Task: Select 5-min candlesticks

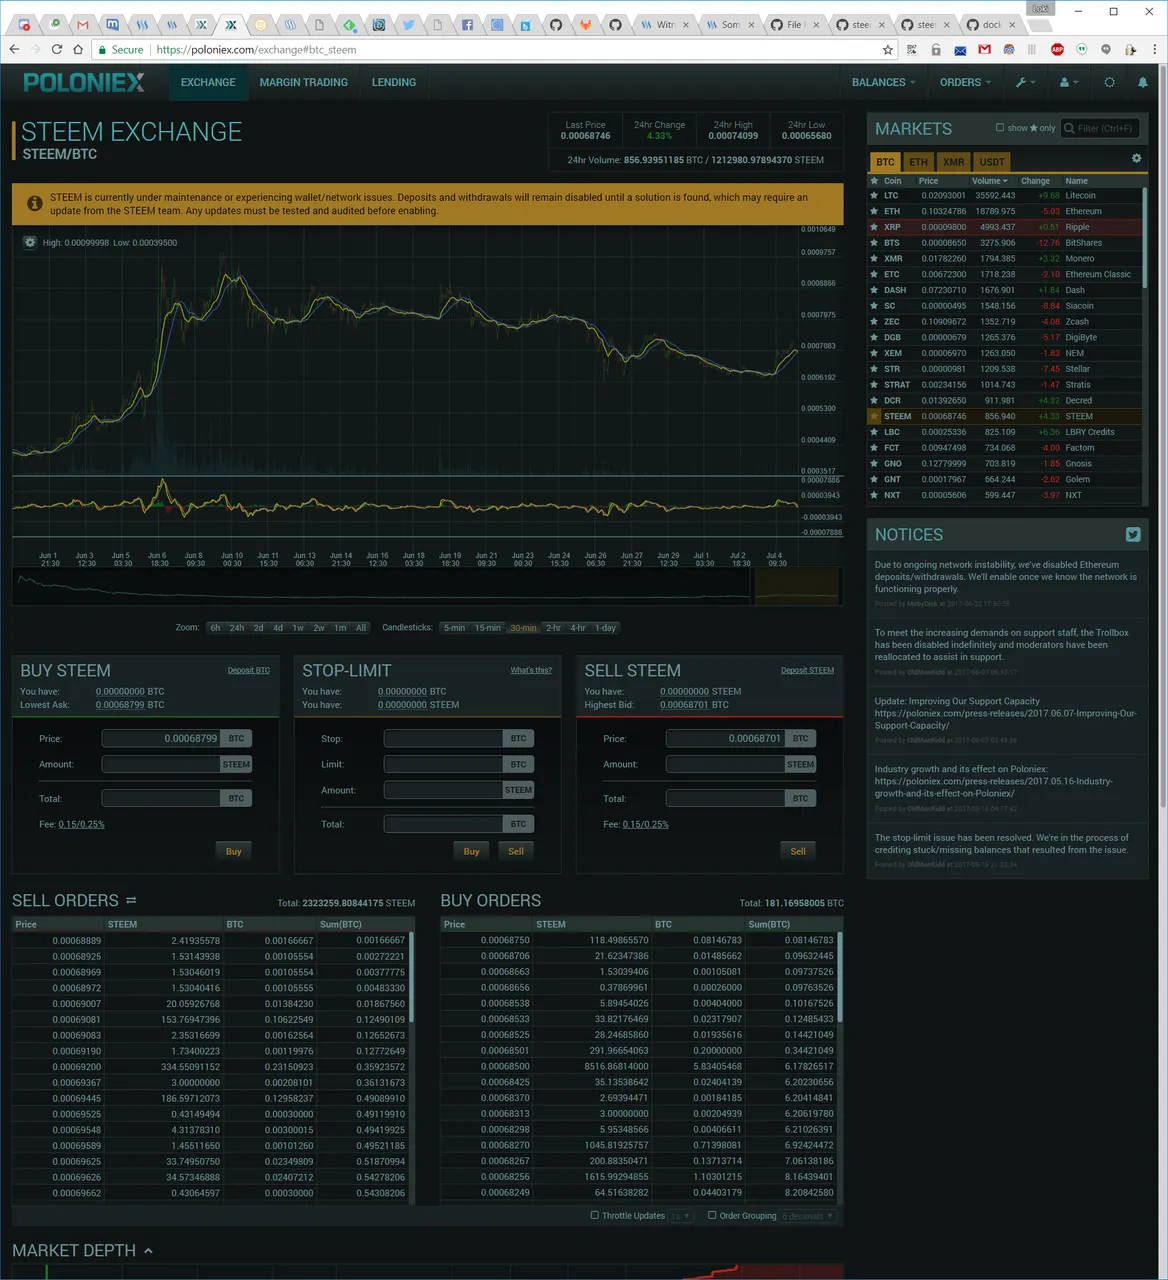Action: [x=454, y=628]
